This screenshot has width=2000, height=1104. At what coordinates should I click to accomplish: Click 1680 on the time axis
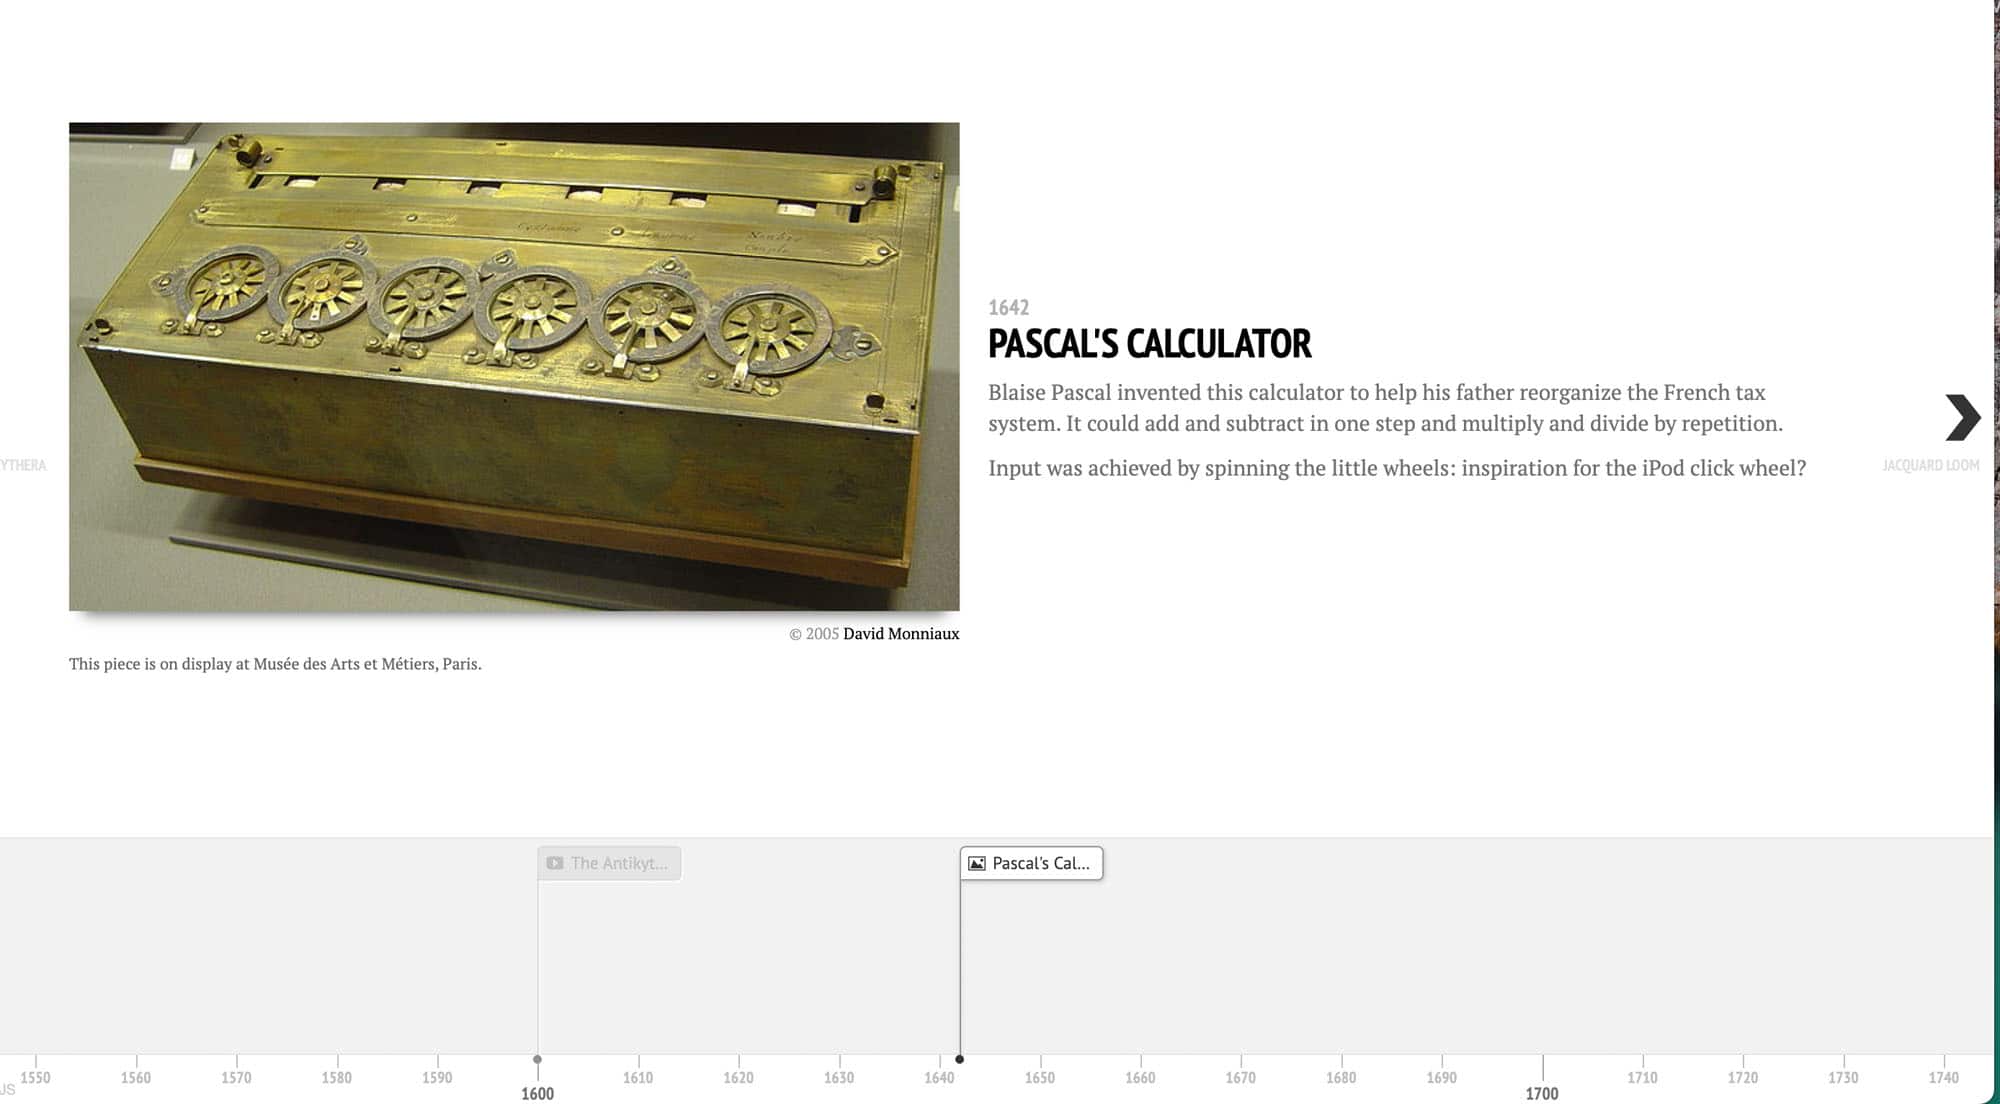click(1341, 1078)
